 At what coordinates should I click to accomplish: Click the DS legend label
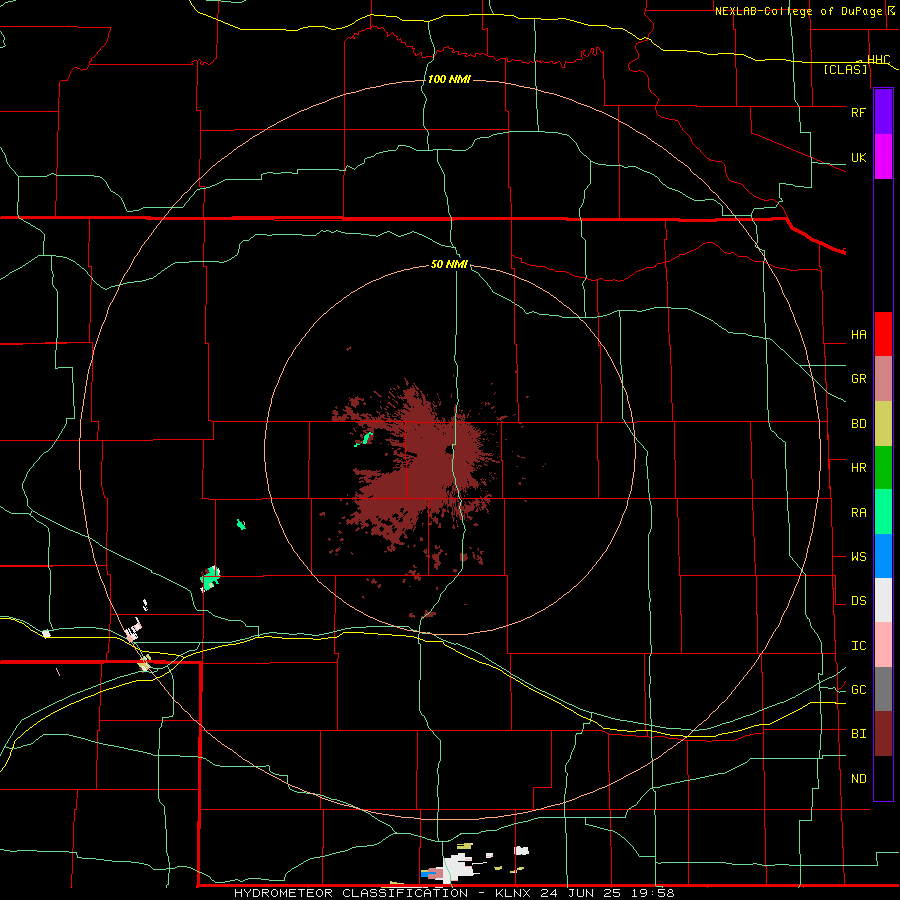pos(858,600)
